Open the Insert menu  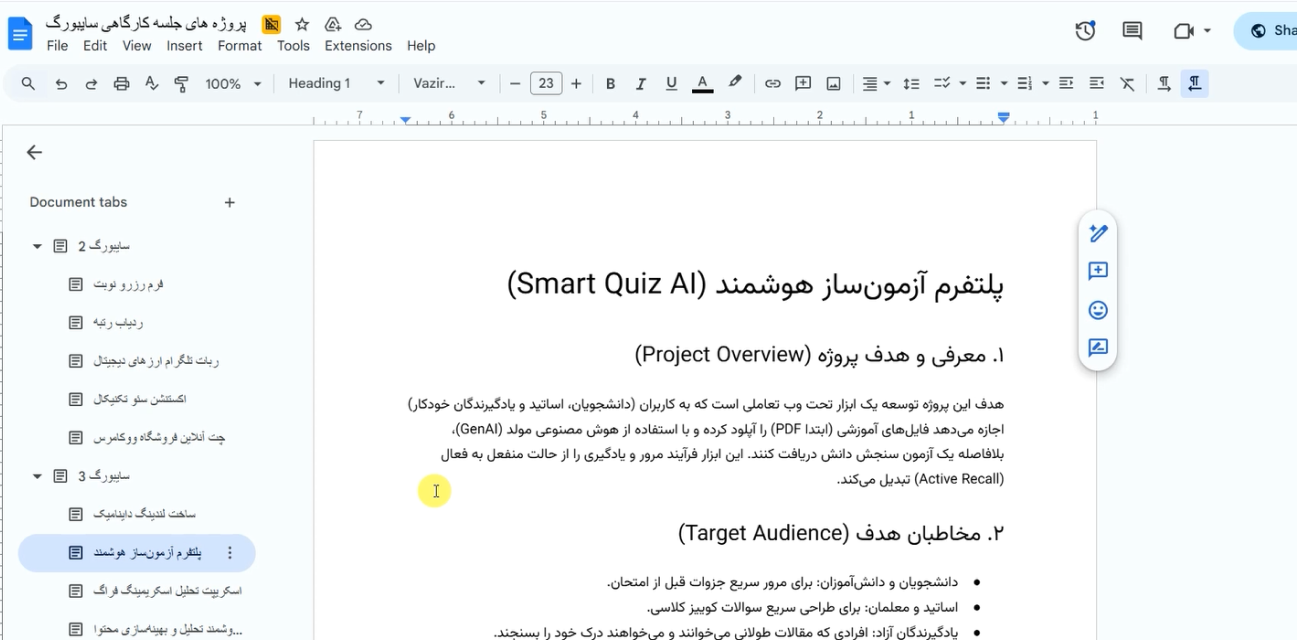[184, 46]
